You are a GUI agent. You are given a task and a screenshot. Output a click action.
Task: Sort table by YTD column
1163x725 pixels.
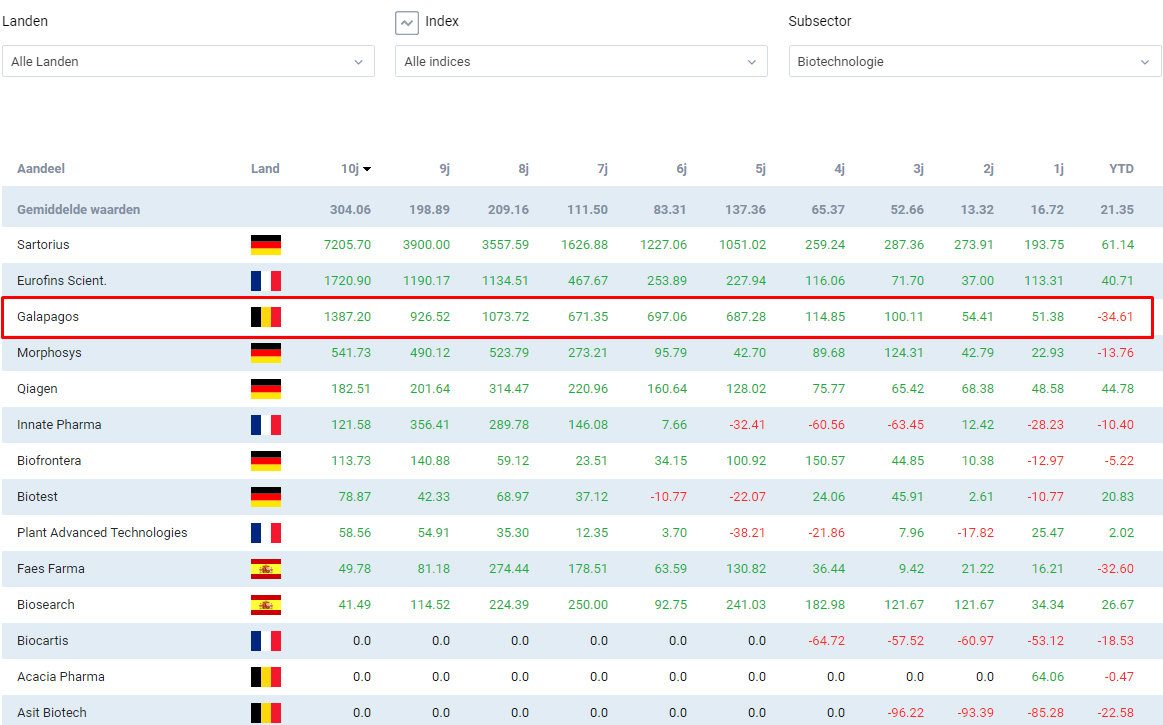1121,169
